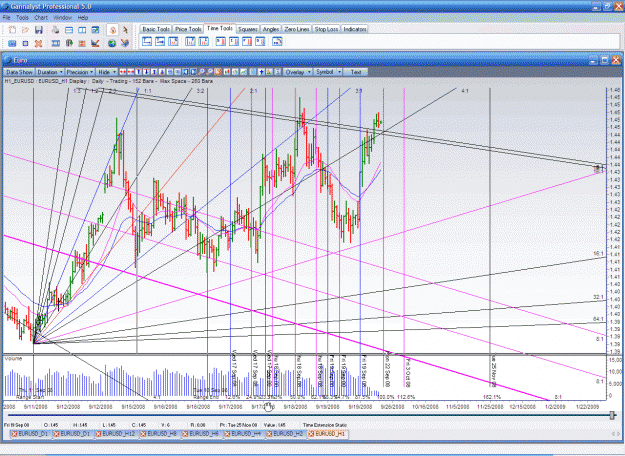The width and height of the screenshot is (625, 456).
Task: Select the third Time Tools icon
Action: pyautogui.click(x=173, y=41)
